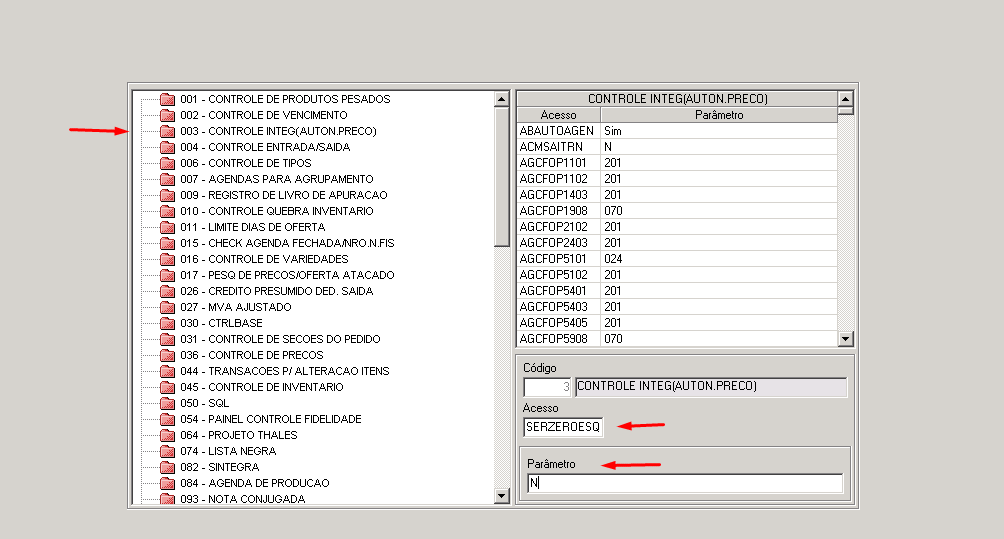Click the grid title CONTROLE INTEG(AUTON.PRECO)
The image size is (1004, 539).
[x=677, y=99]
